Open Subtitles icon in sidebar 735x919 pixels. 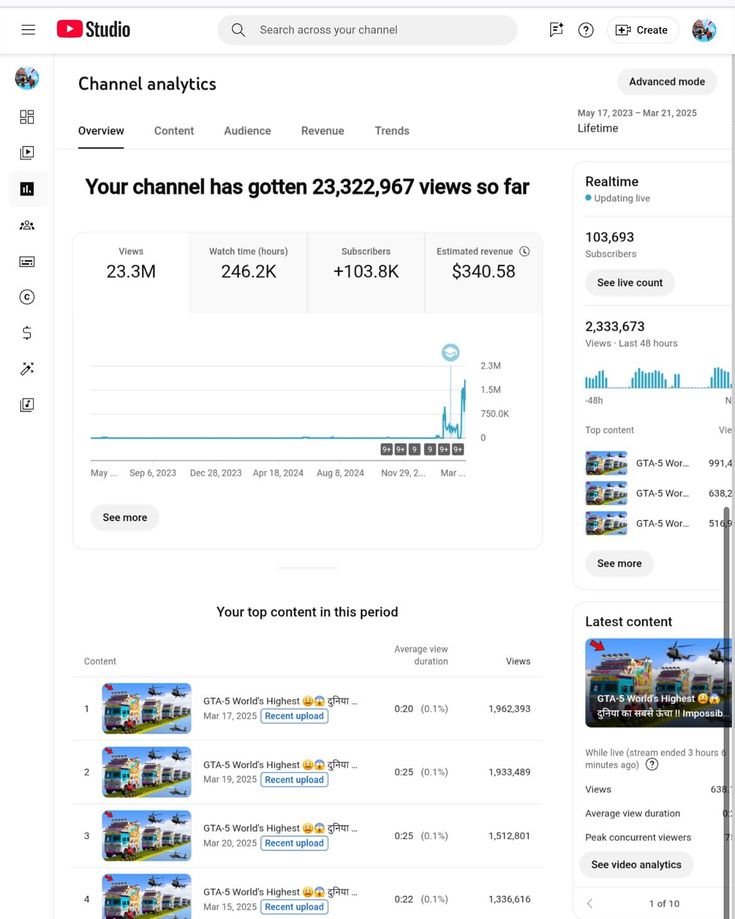27,261
